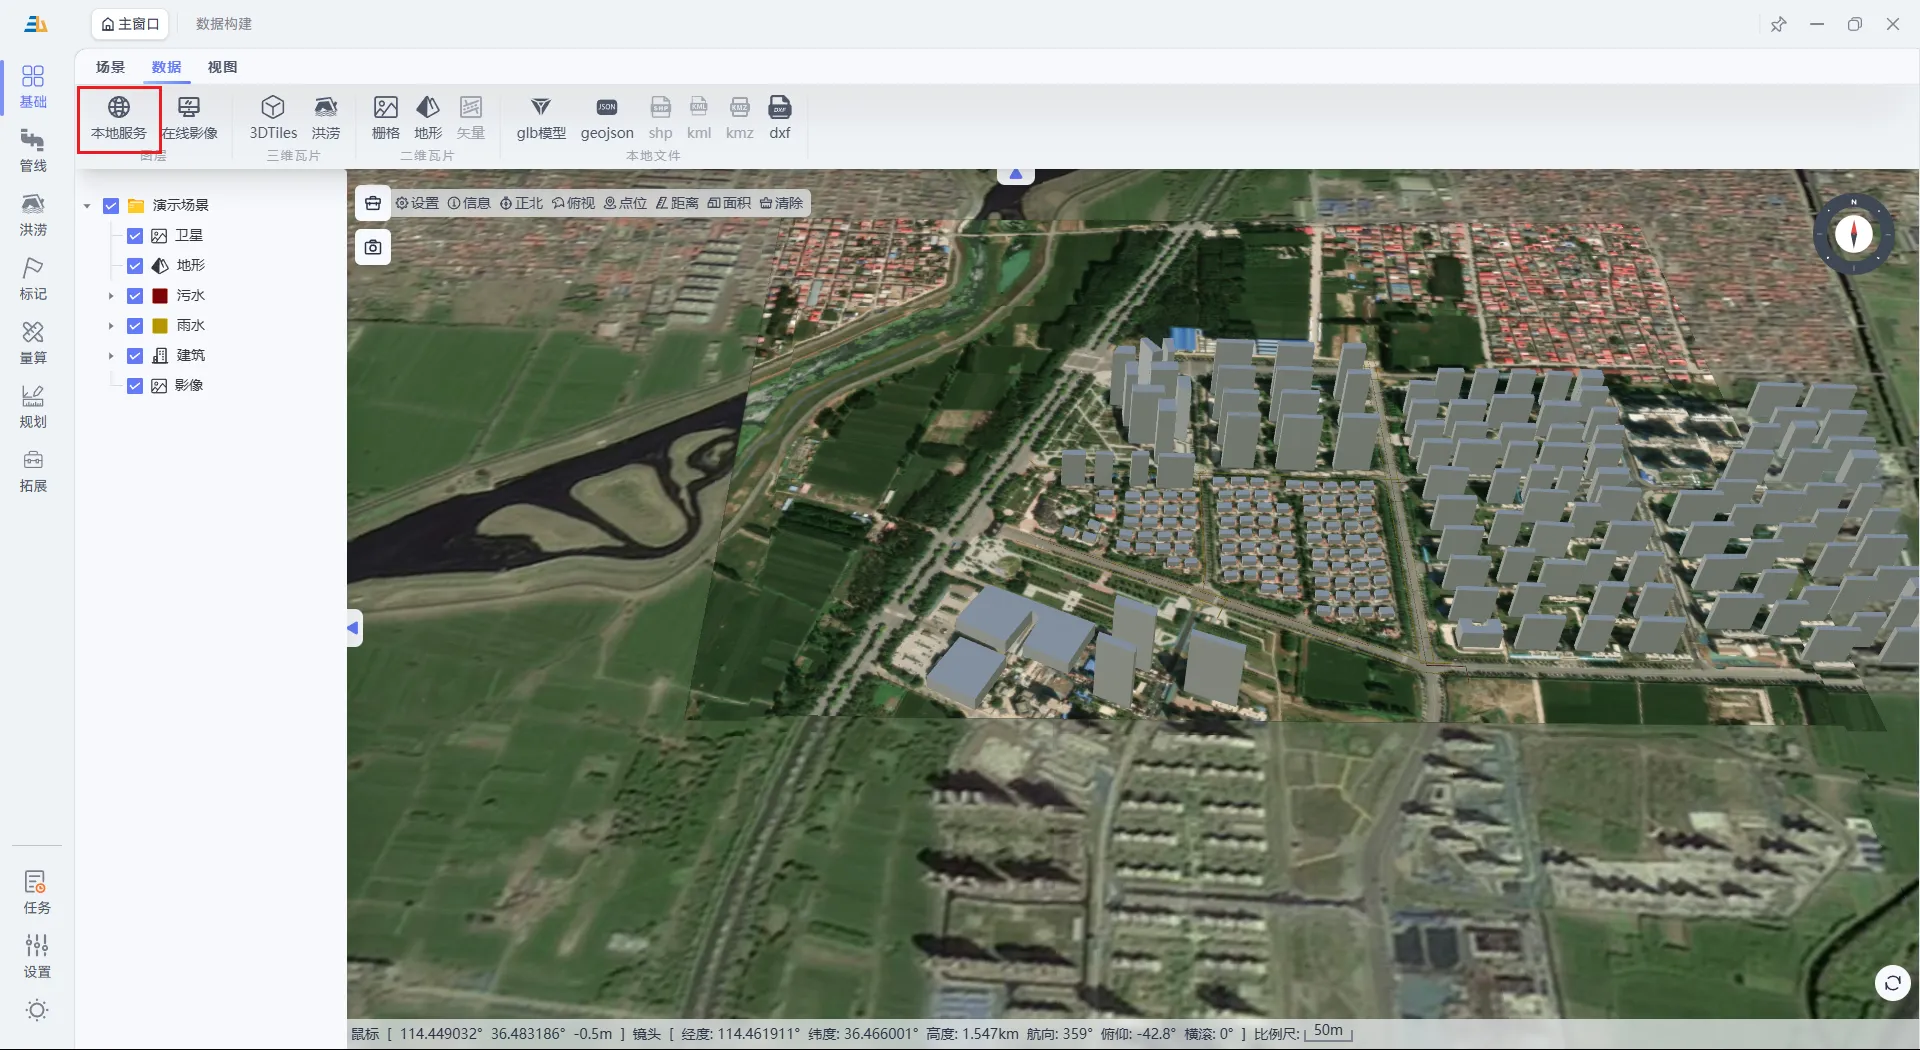Add a 地形 terrain tile layer
Screen dimensions: 1920x1050
[428, 118]
